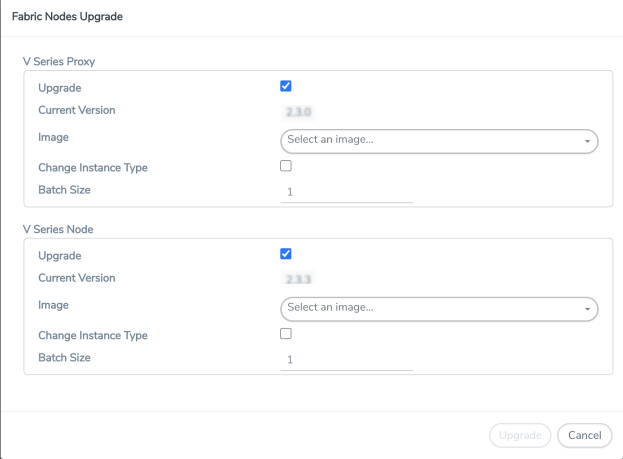
Task: Click the V Series Node image dropdown arrow
Action: tap(587, 309)
